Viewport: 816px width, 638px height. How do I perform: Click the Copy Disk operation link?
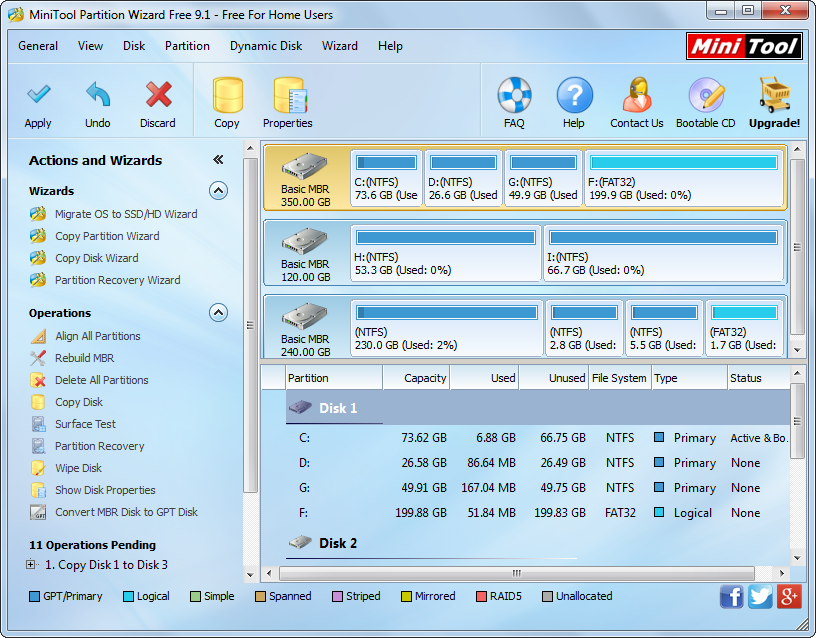pos(79,402)
